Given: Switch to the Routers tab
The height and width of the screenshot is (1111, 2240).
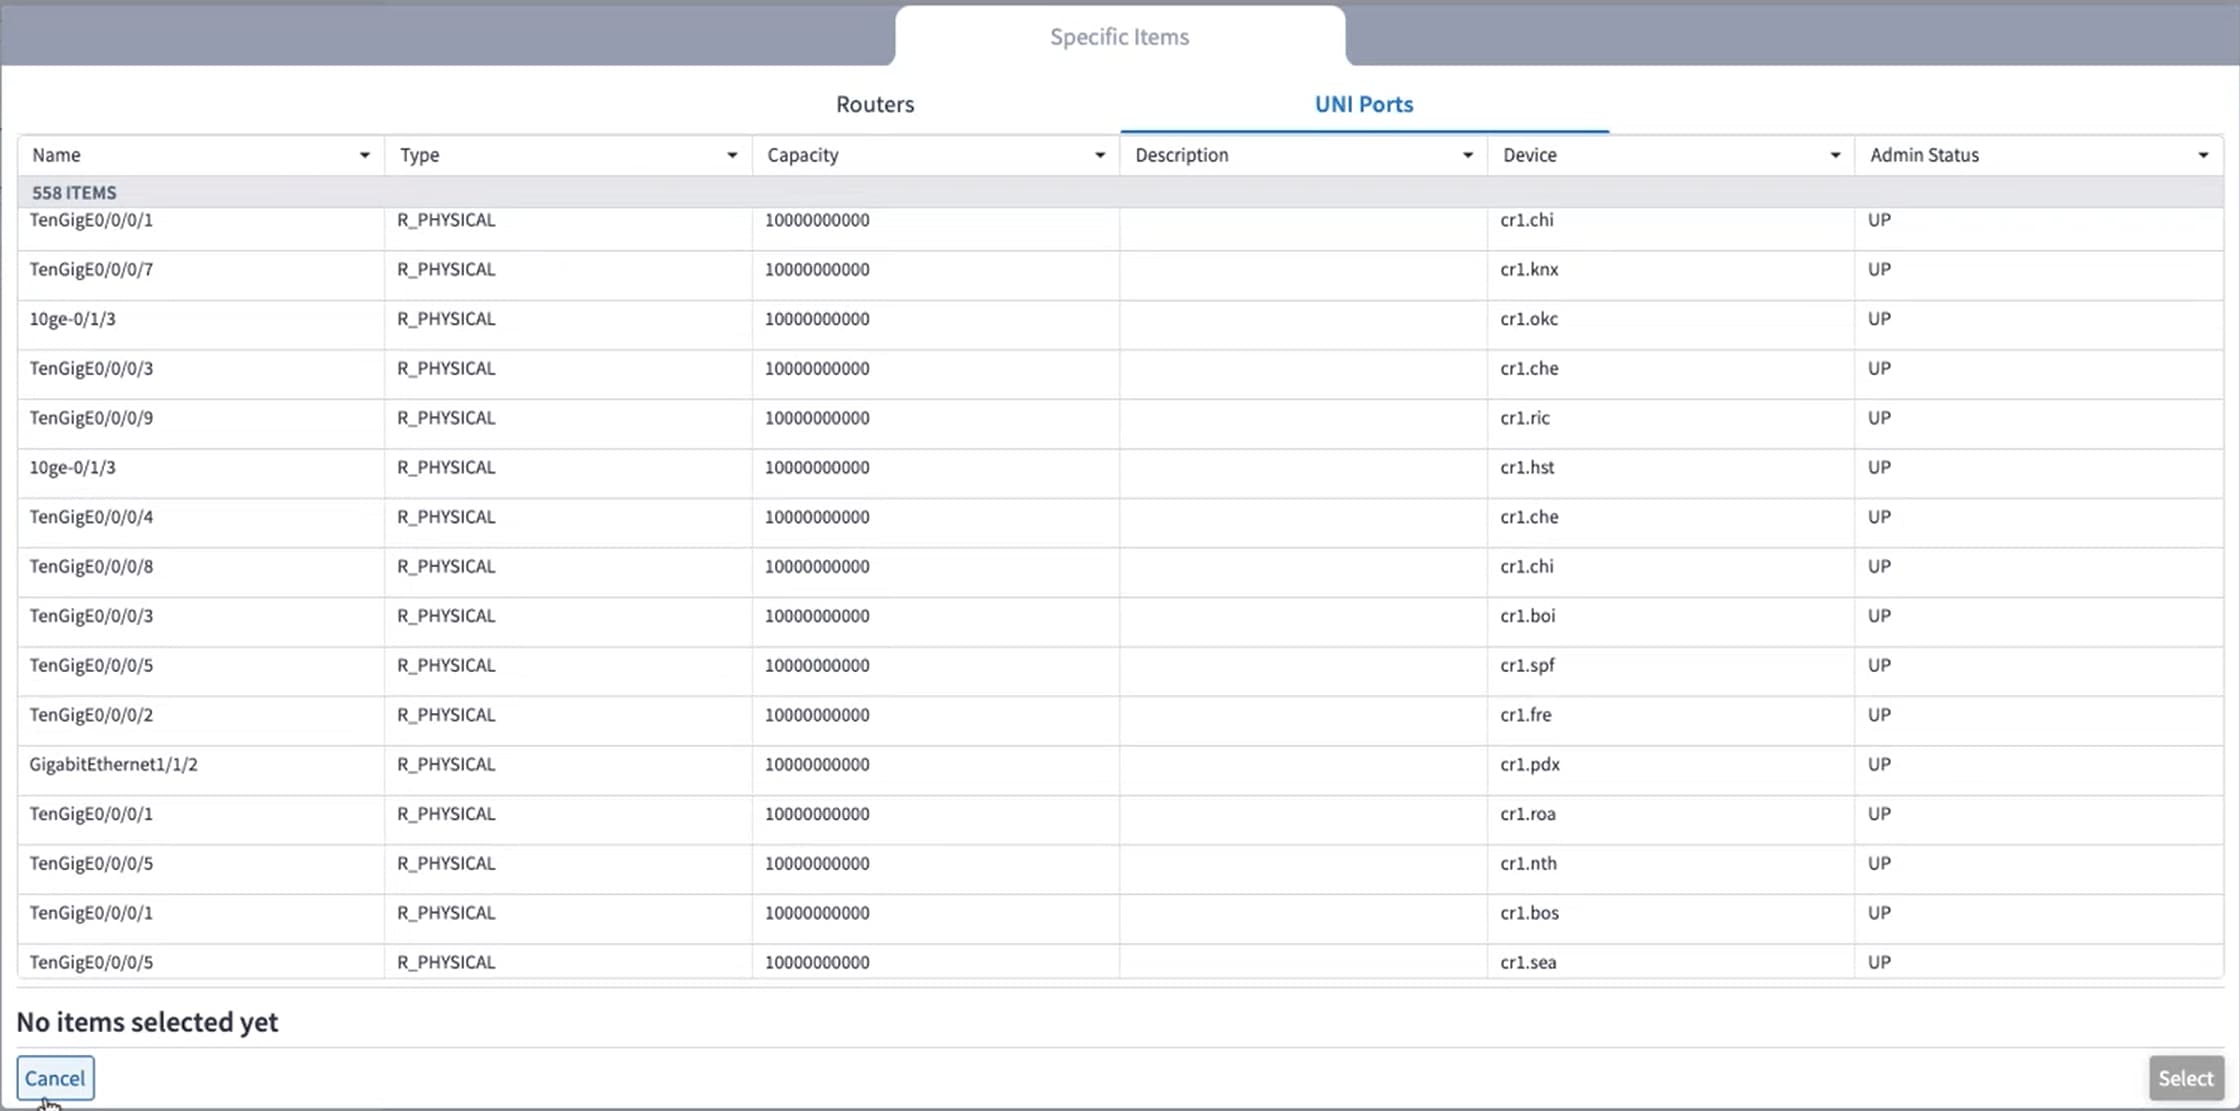Looking at the screenshot, I should tap(875, 104).
